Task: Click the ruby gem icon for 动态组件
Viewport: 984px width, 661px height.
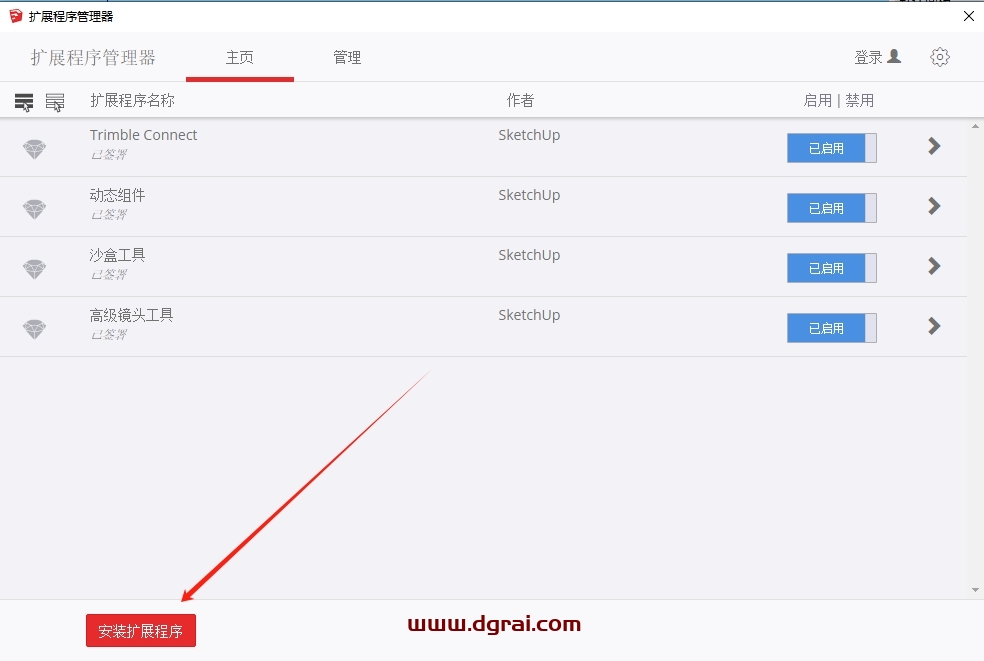Action: pos(35,208)
